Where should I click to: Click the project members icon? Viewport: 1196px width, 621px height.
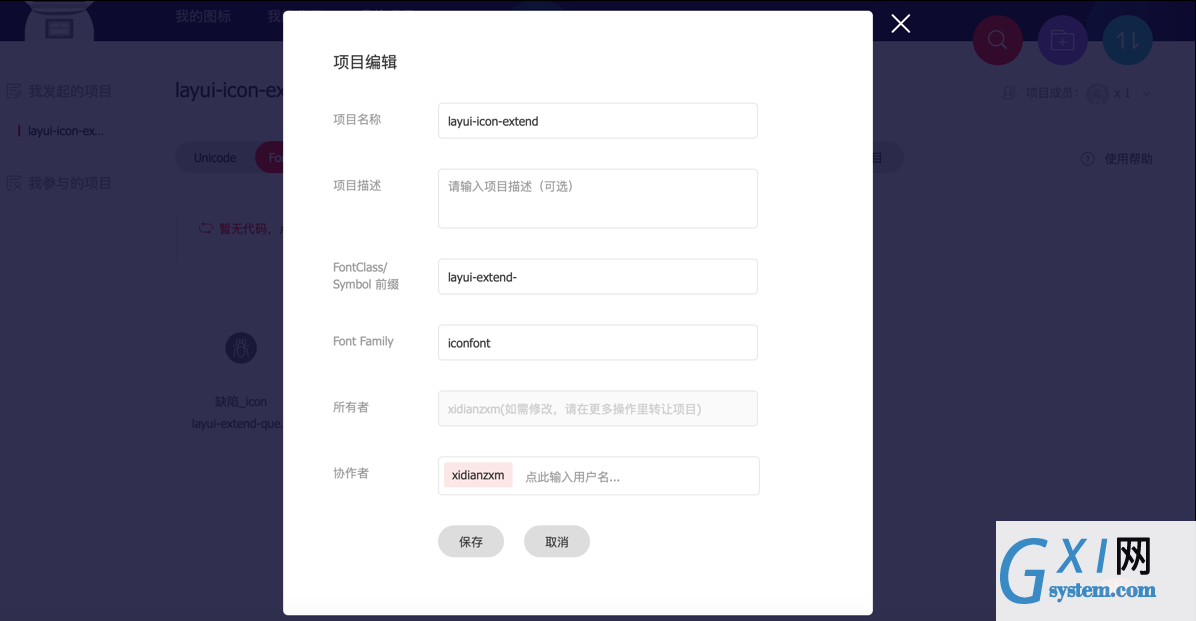[x=1009, y=92]
